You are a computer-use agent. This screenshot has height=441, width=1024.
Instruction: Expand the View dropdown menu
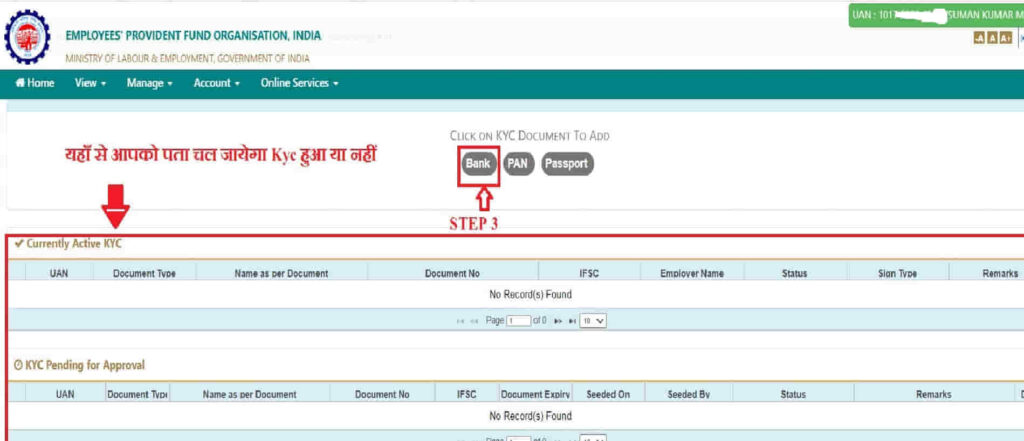90,83
